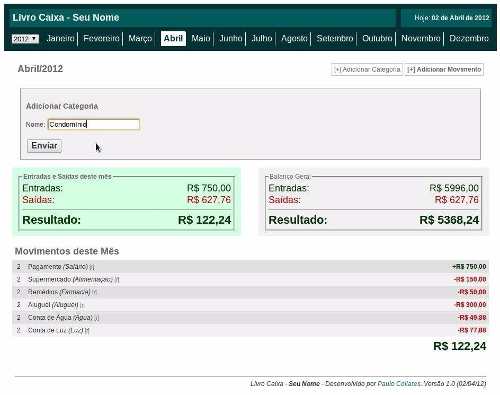Go to the Maio month tab
The width and height of the screenshot is (500, 395).
[201, 38]
